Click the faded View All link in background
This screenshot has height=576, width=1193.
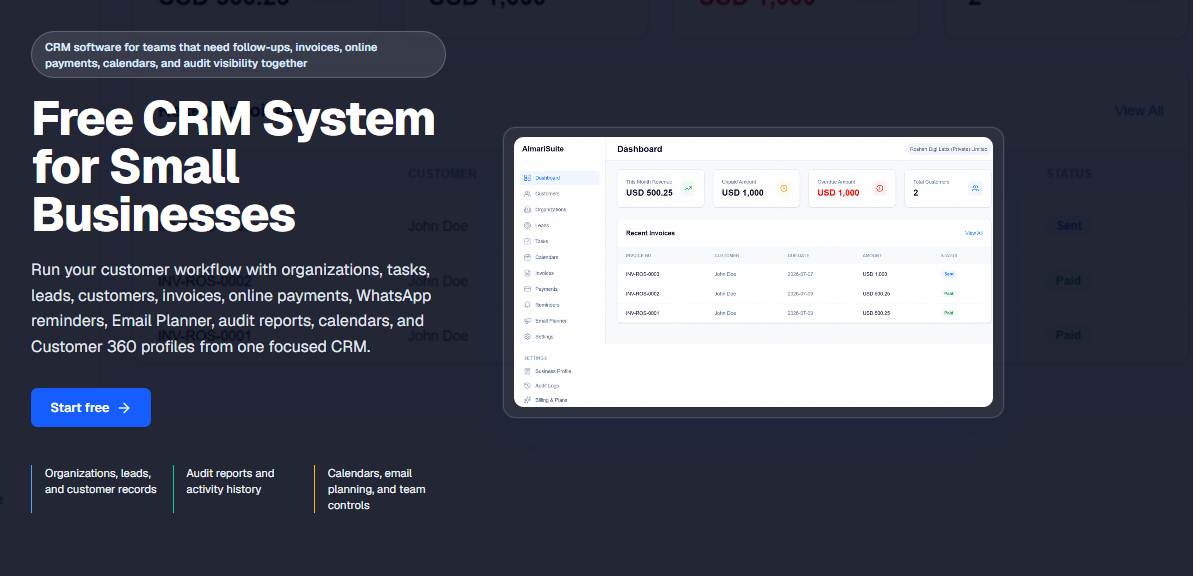tap(1139, 110)
